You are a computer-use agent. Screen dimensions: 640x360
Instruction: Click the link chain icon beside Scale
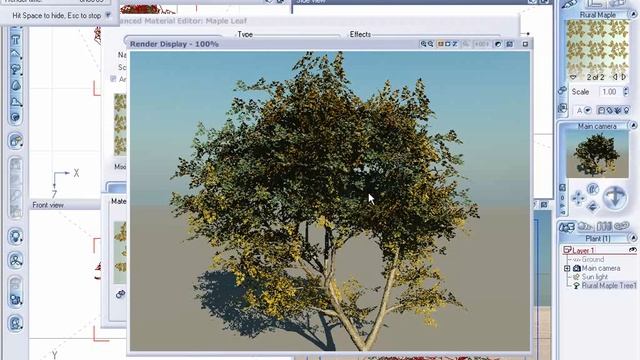[x=562, y=90]
